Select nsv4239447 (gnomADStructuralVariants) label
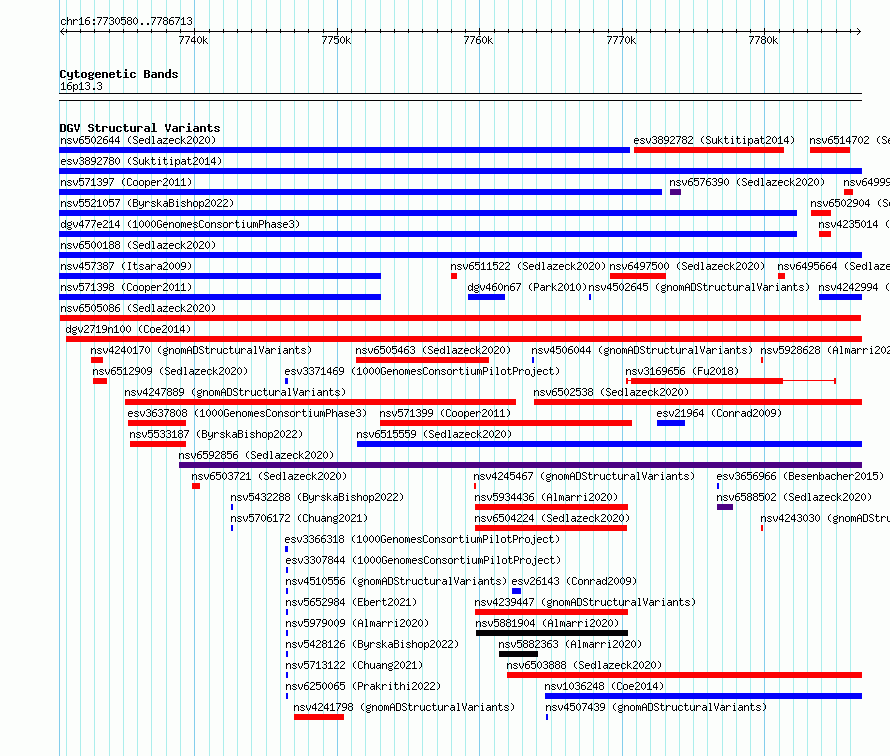This screenshot has height=756, width=890. (x=585, y=602)
